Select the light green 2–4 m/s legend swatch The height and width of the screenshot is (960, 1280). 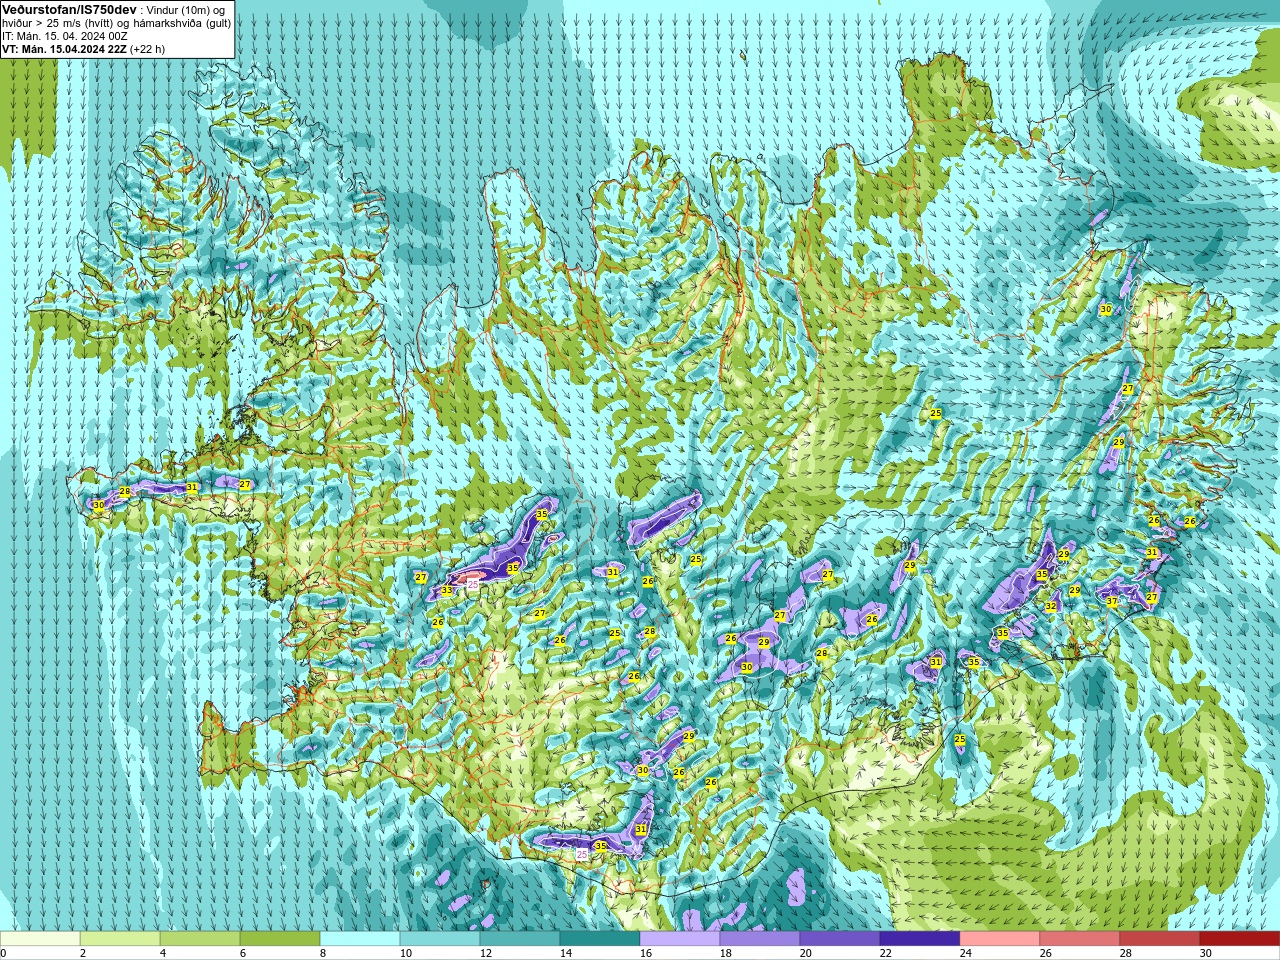point(120,939)
